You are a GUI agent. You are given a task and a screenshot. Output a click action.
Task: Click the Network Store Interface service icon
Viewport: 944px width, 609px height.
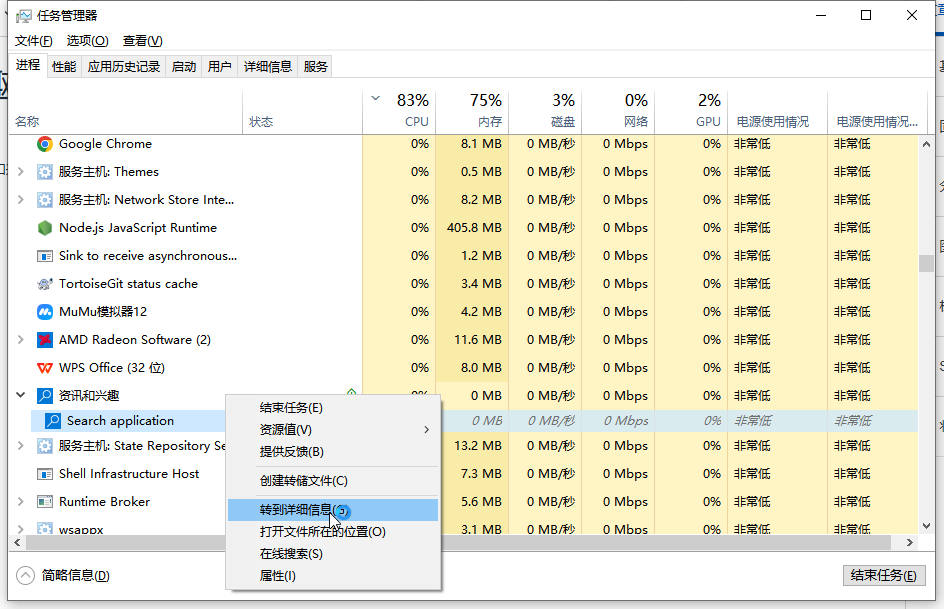click(45, 200)
